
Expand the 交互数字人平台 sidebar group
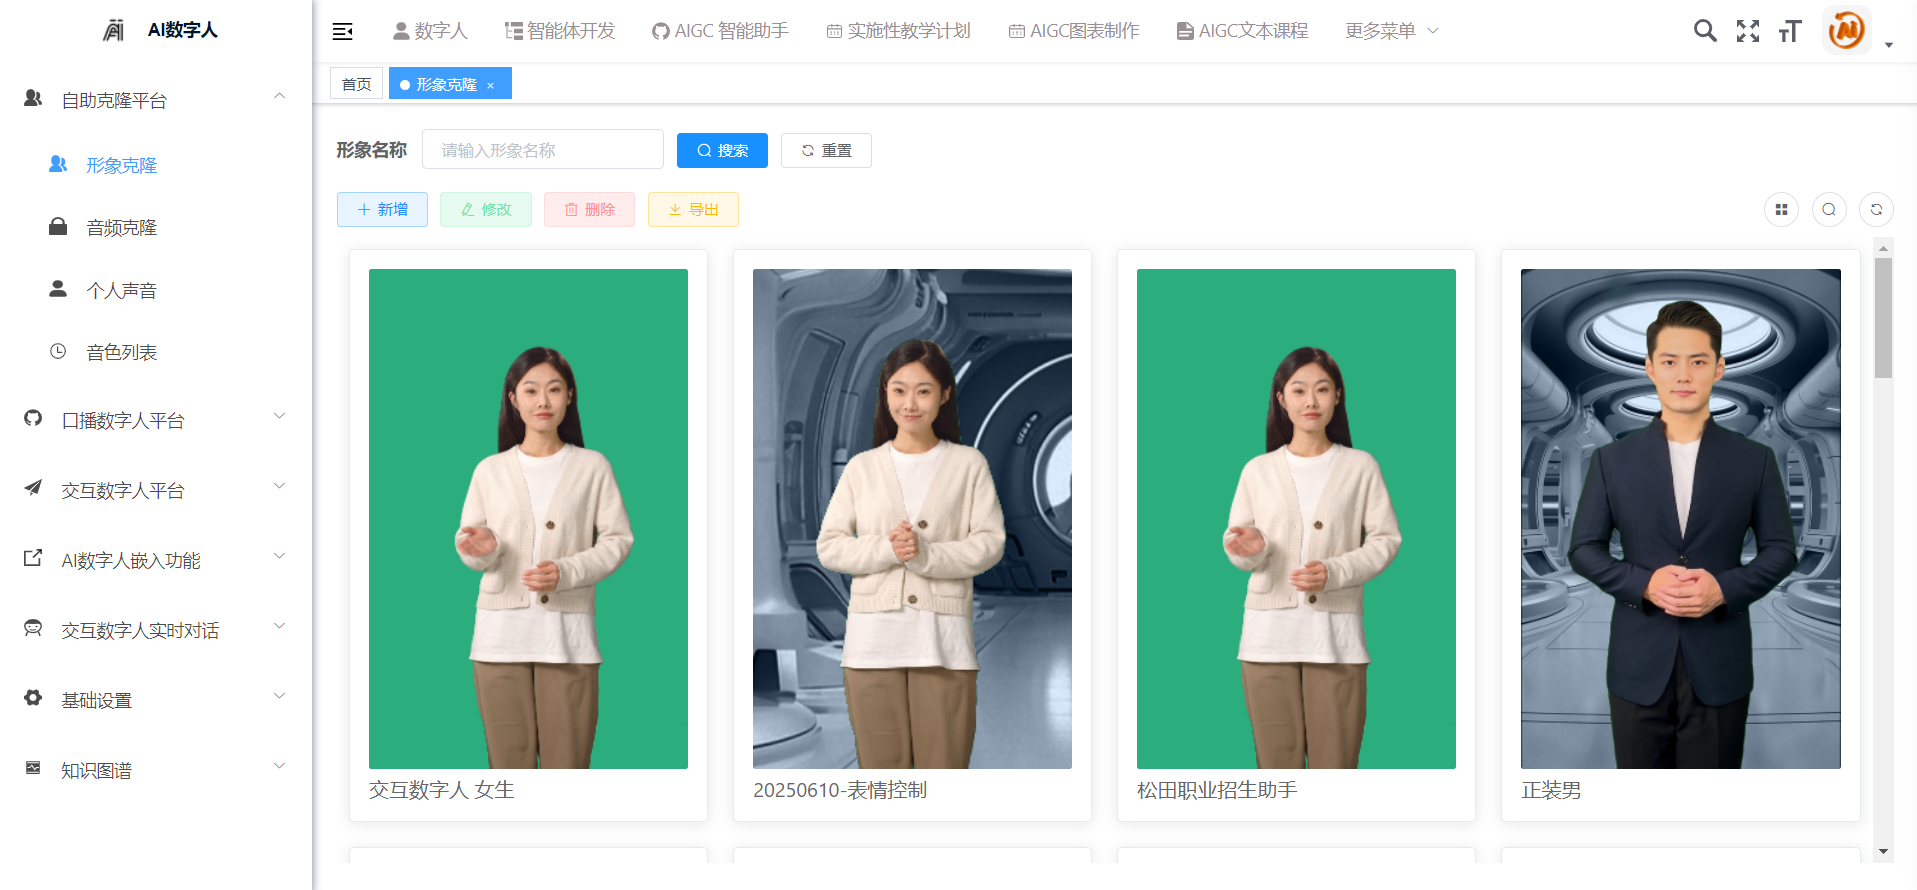tap(156, 490)
